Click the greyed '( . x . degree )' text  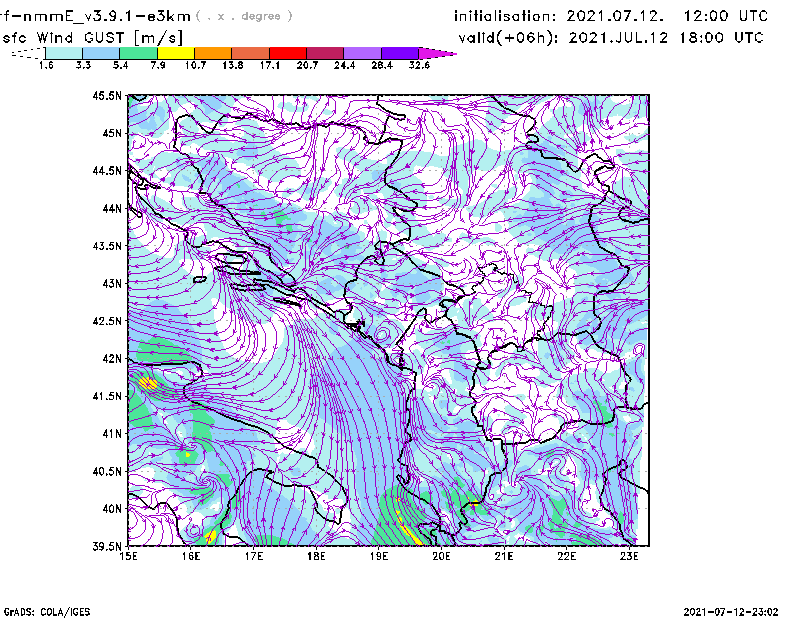click(244, 16)
